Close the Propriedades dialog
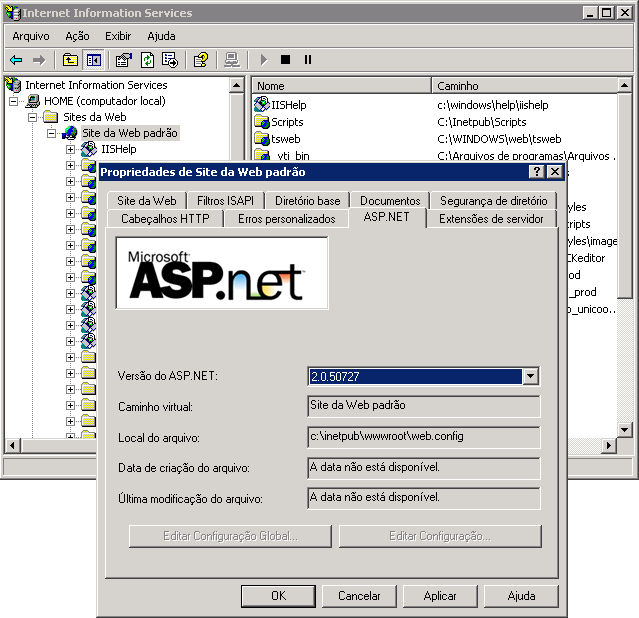This screenshot has height=618, width=639. pyautogui.click(x=555, y=172)
